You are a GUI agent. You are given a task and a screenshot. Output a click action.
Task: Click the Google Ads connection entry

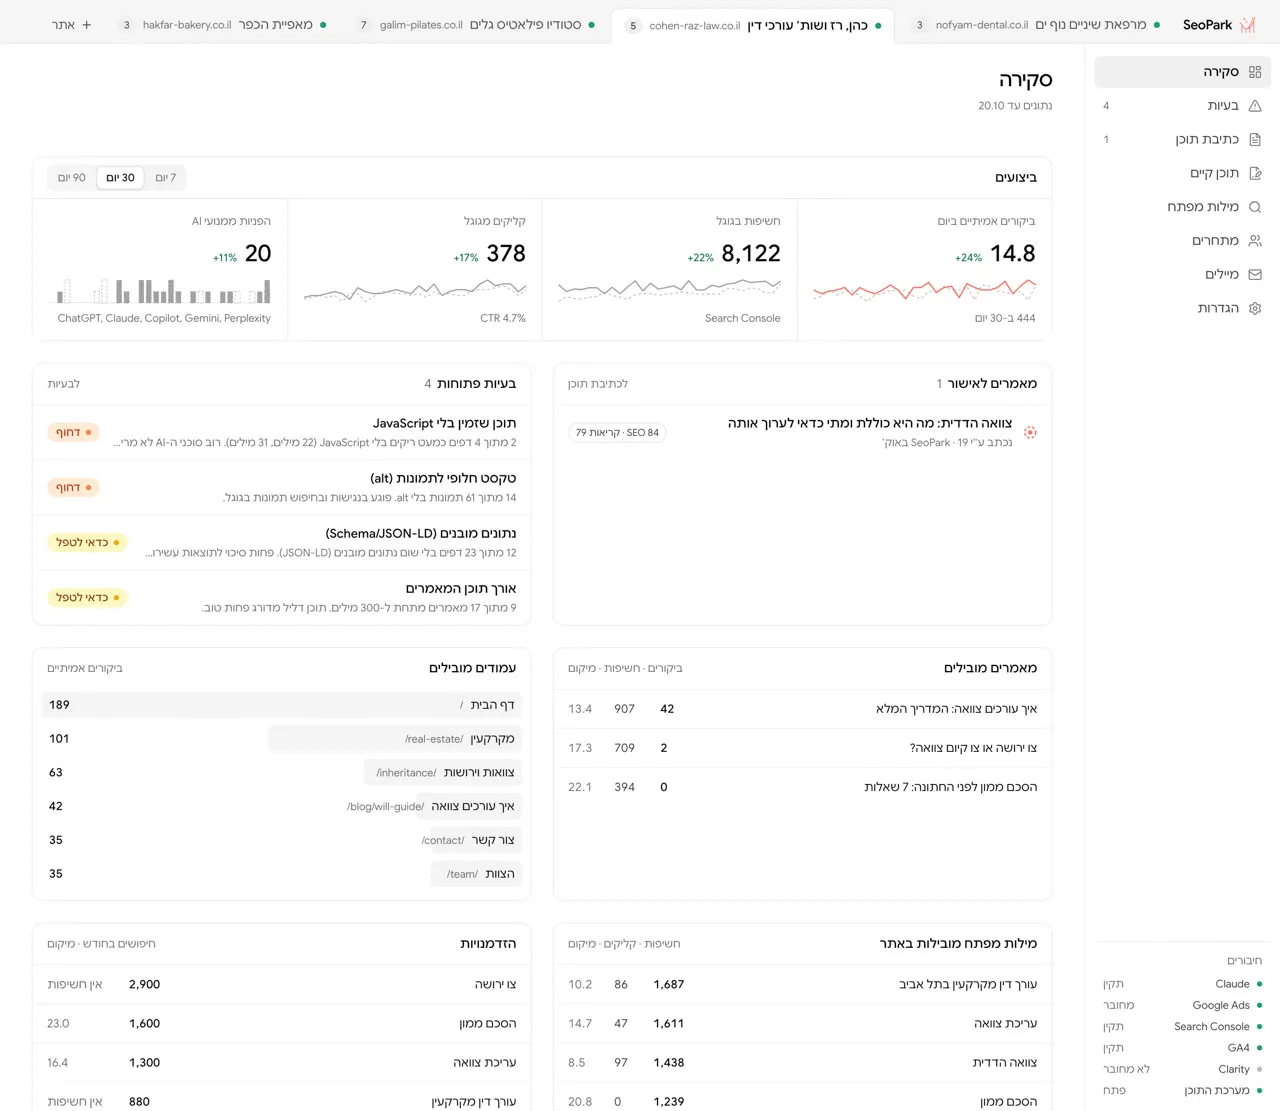point(1182,1006)
